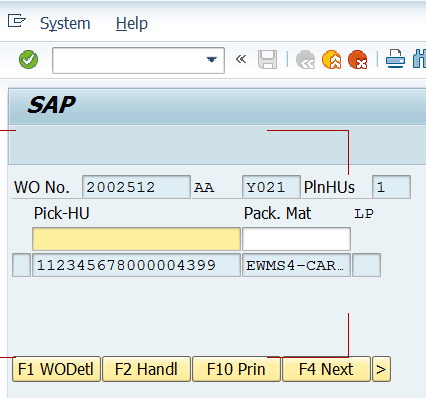
Task: Click the orange Exit icon
Action: [331, 60]
